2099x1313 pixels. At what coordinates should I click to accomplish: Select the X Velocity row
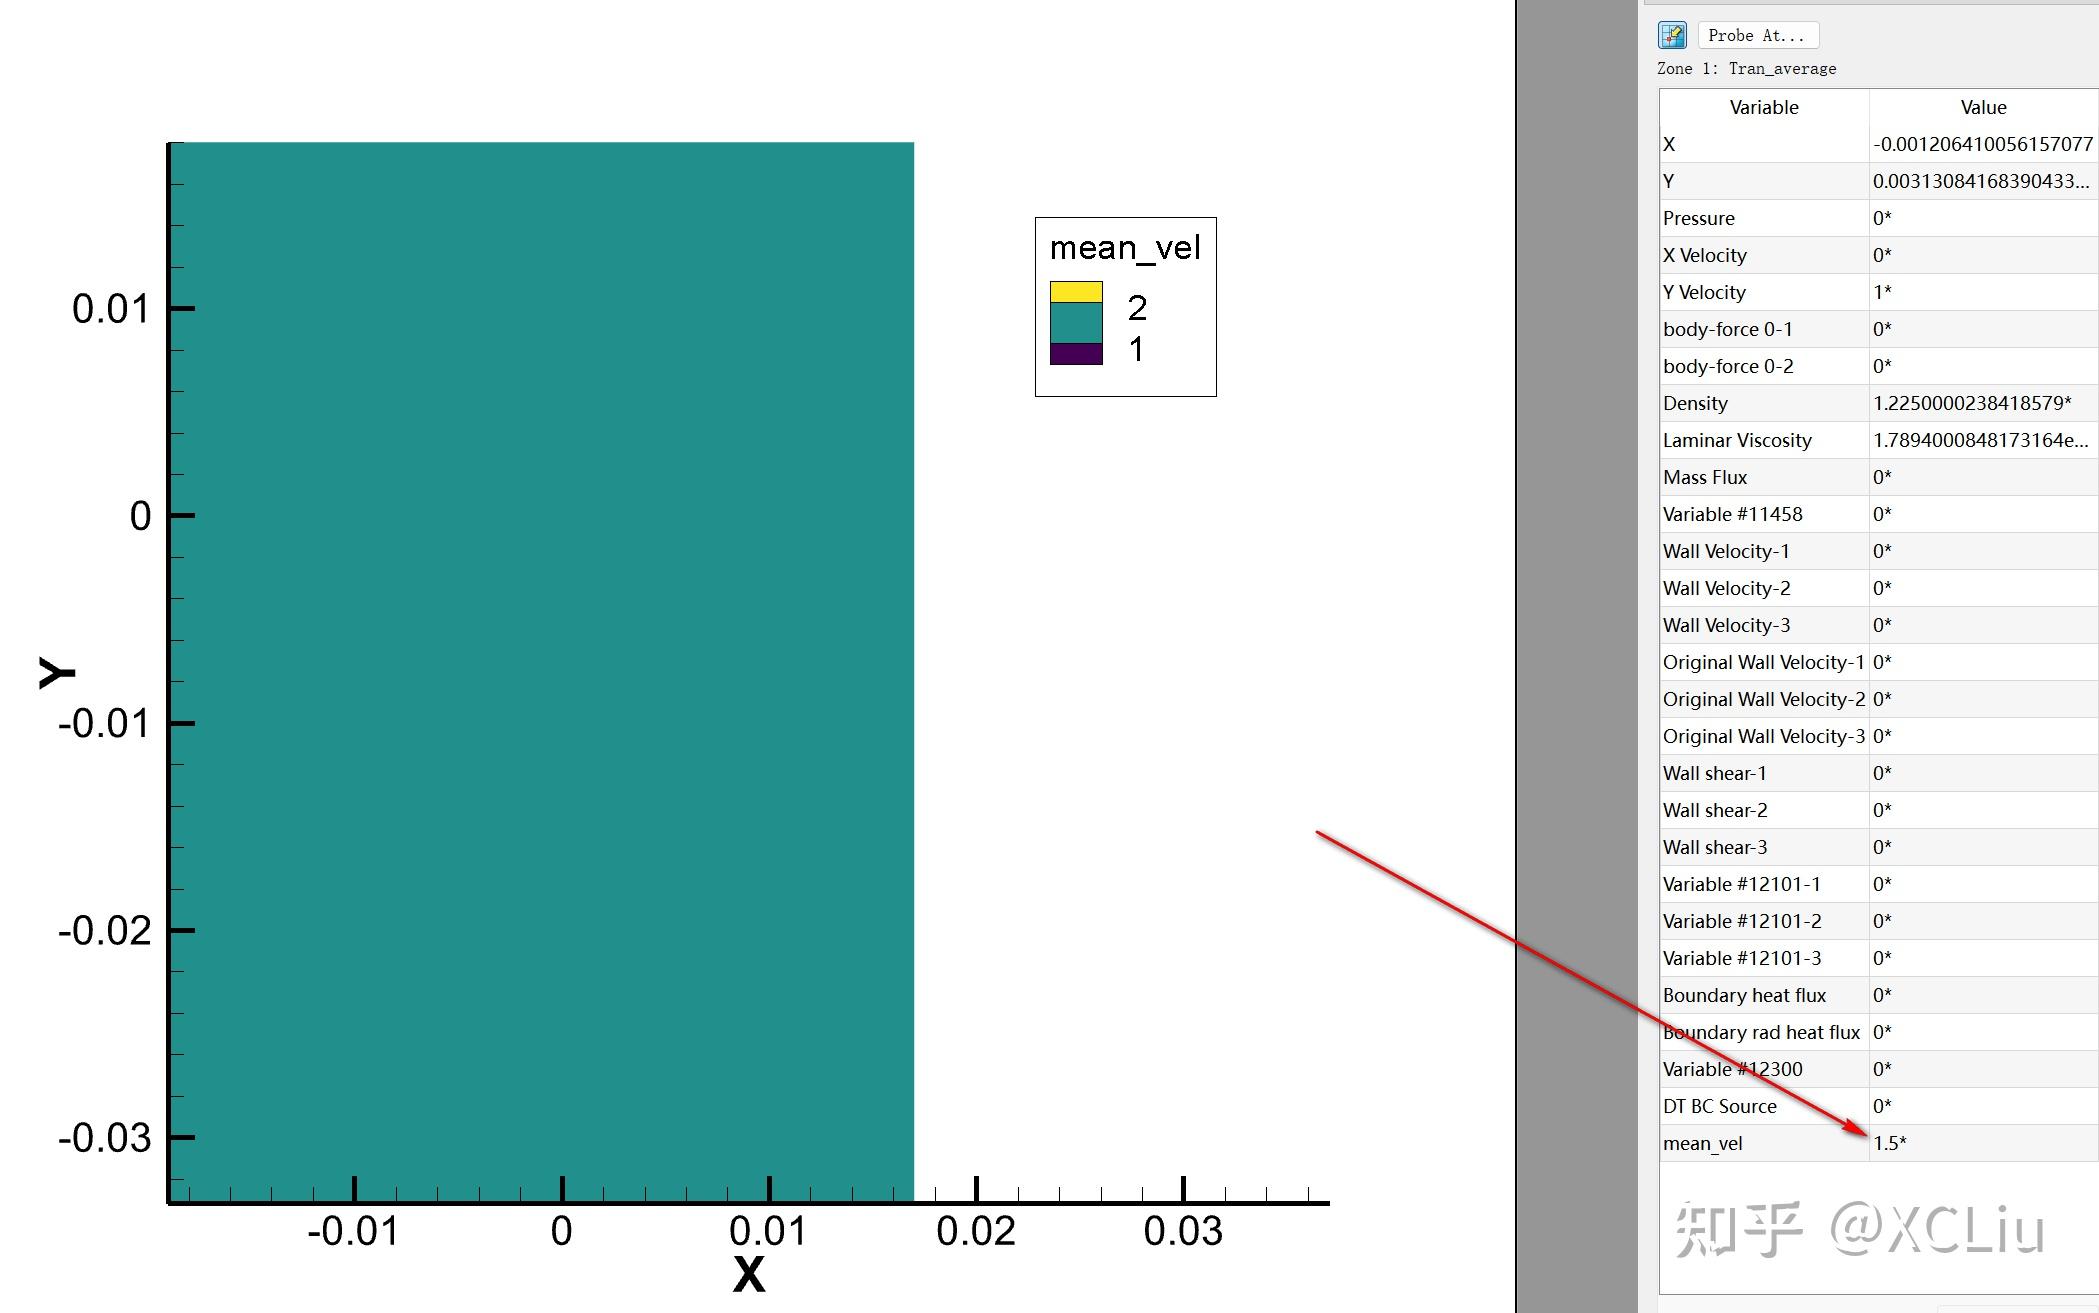pyautogui.click(x=1704, y=255)
